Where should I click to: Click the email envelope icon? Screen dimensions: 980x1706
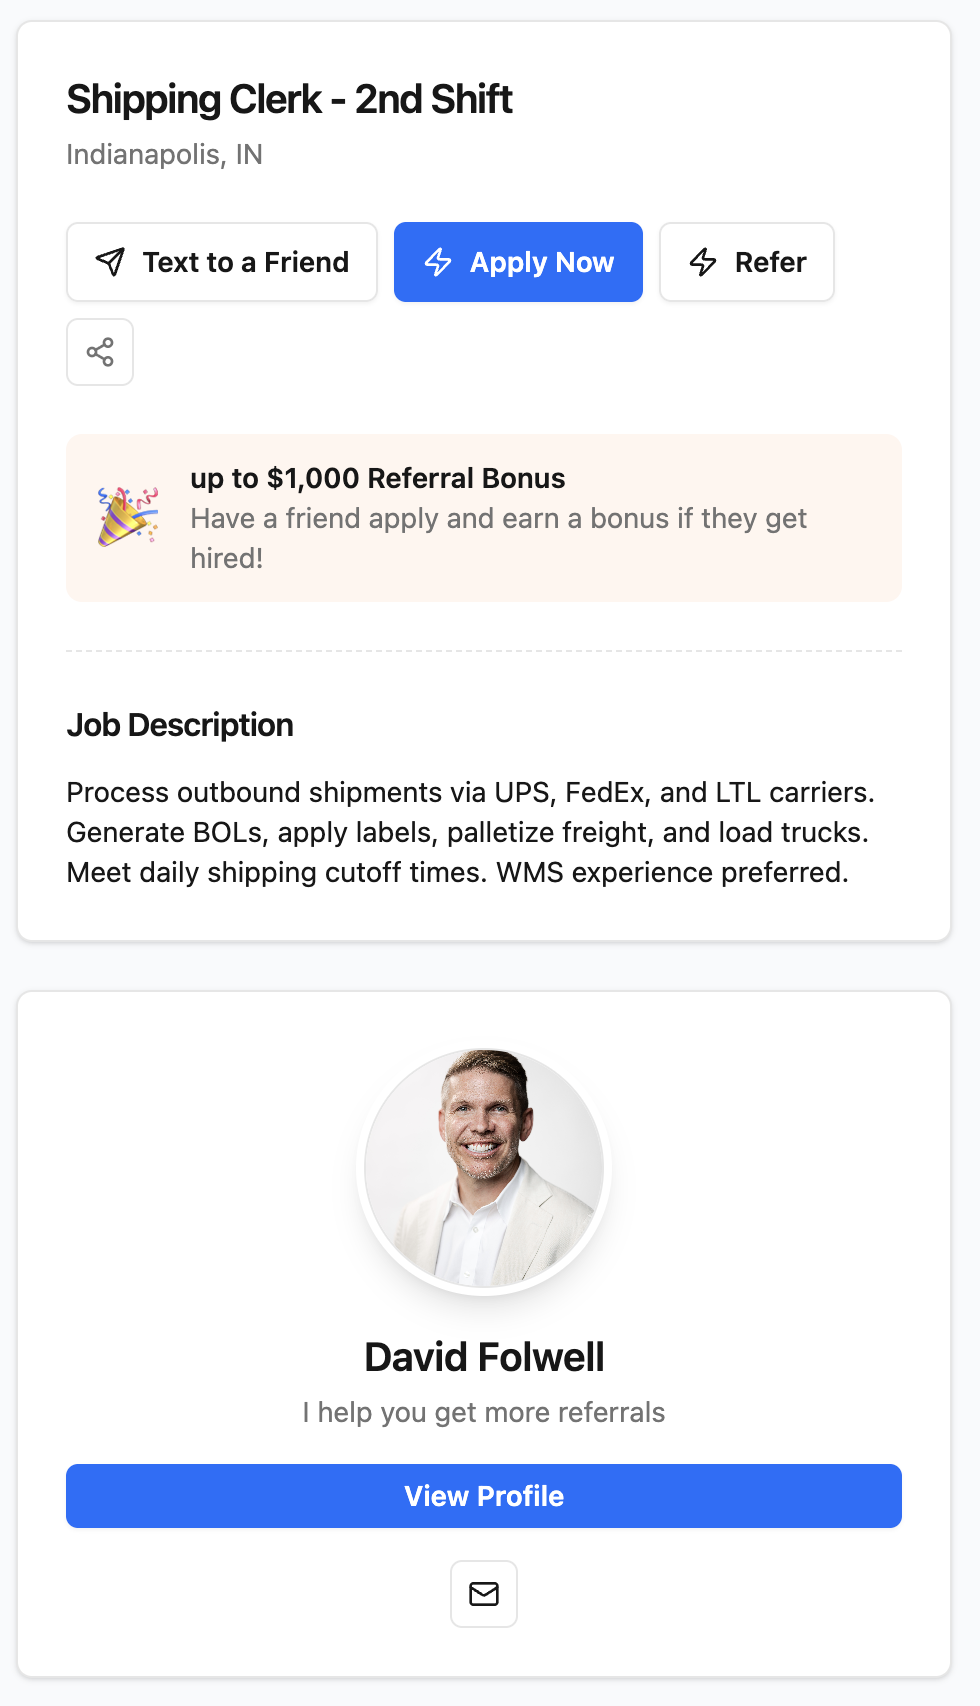pyautogui.click(x=484, y=1594)
